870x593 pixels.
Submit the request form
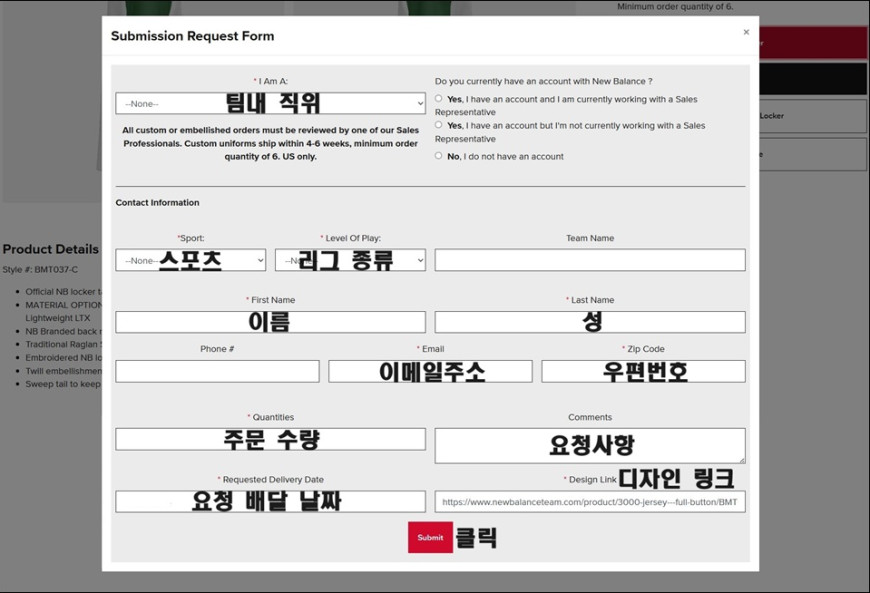click(x=430, y=537)
